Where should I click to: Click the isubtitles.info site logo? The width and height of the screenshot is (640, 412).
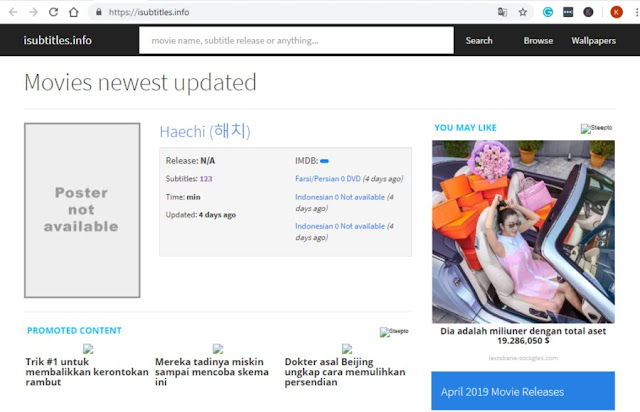click(58, 40)
